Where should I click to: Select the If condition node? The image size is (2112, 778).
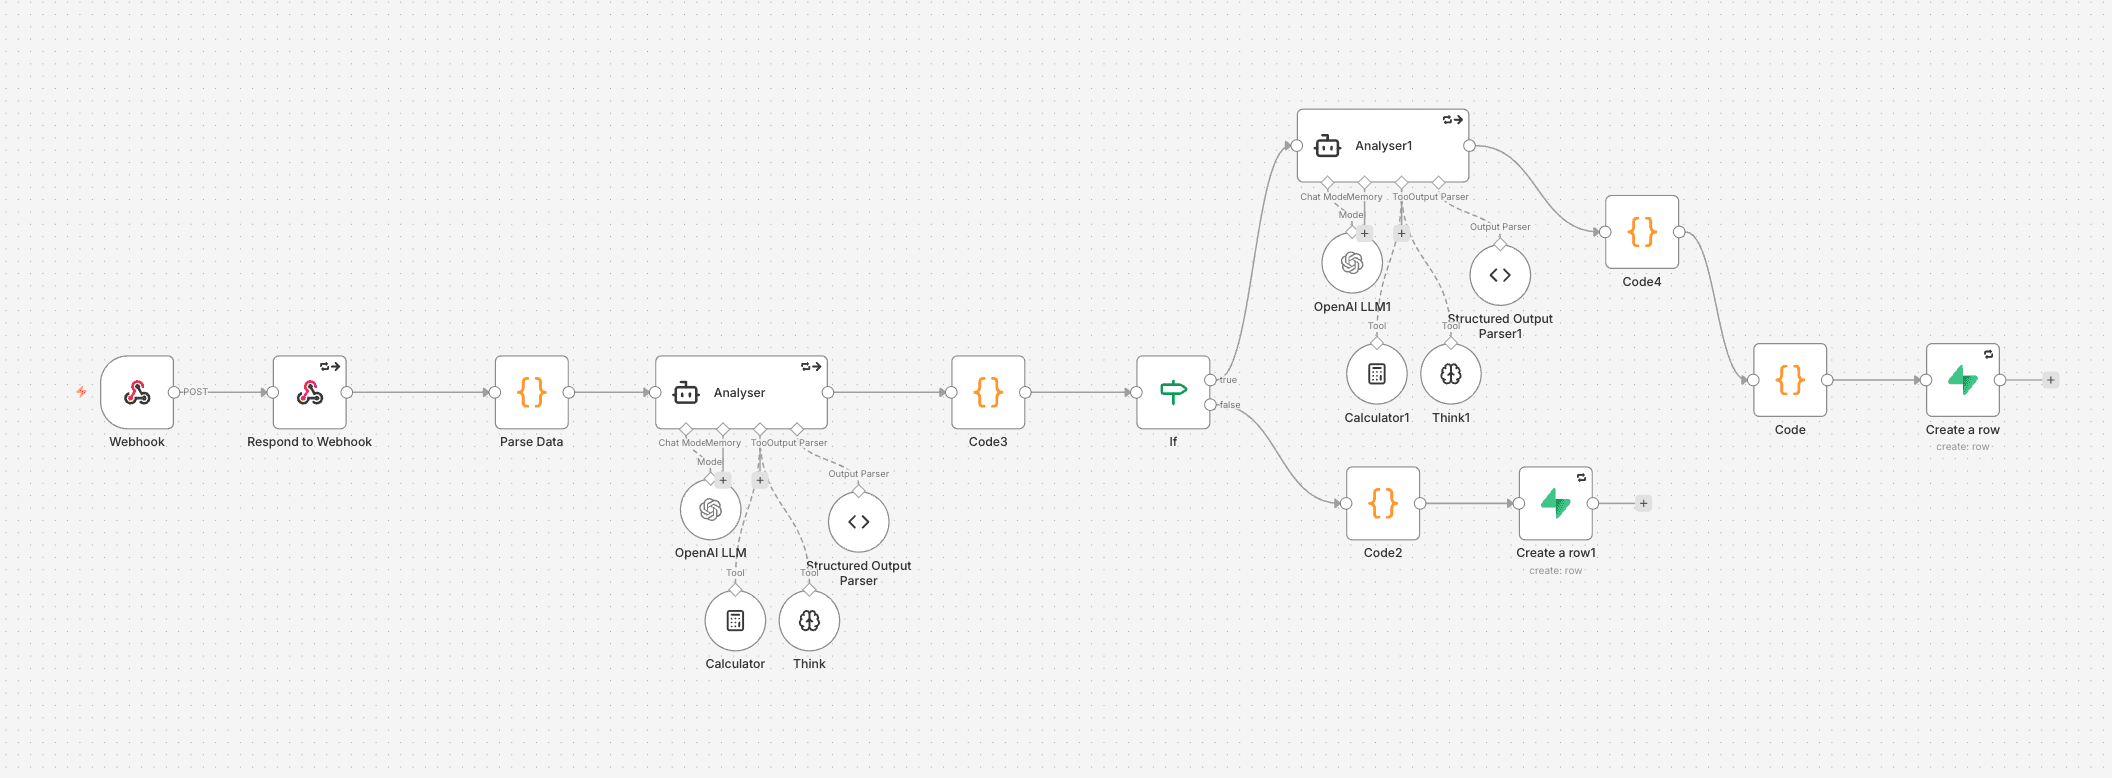click(1173, 392)
